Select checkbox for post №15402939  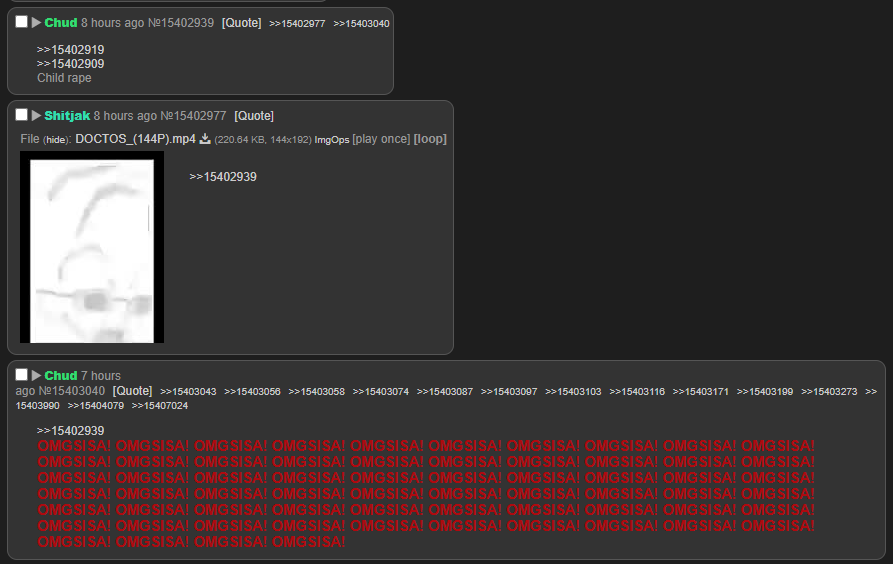(x=22, y=22)
